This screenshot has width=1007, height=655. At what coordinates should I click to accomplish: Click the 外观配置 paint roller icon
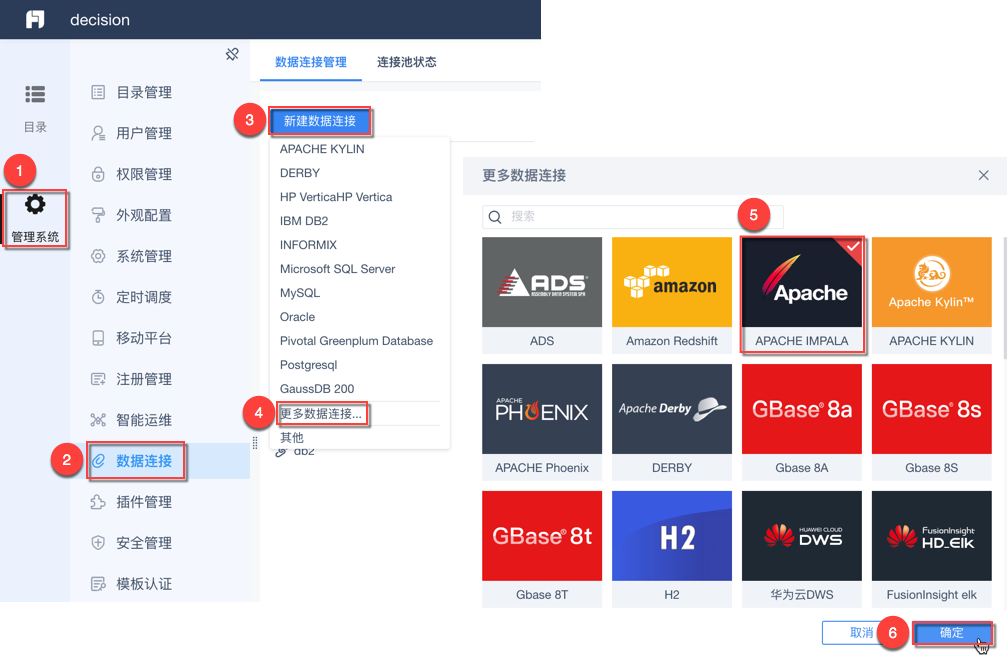(x=98, y=215)
